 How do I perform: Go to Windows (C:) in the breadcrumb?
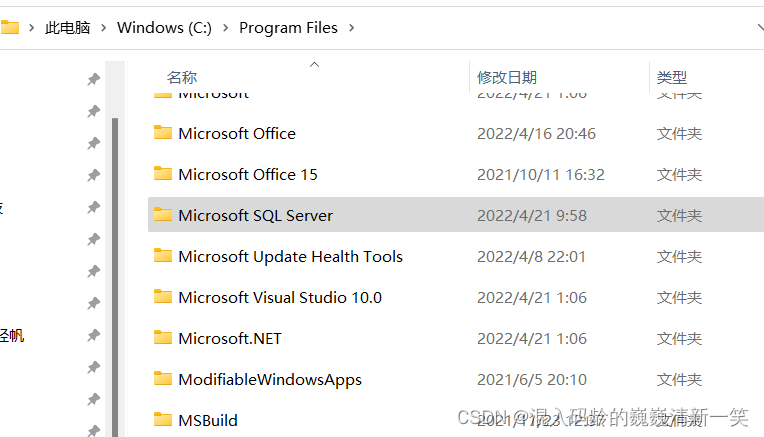click(x=164, y=28)
